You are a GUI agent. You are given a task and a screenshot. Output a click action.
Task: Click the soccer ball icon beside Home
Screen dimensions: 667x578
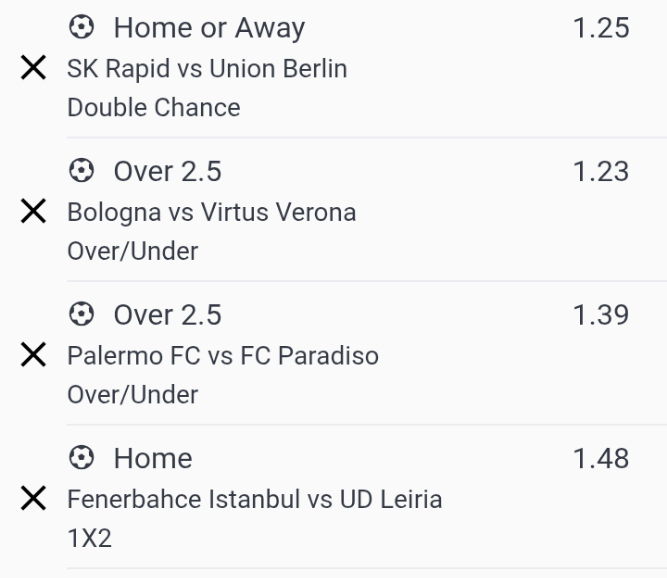pyautogui.click(x=81, y=458)
